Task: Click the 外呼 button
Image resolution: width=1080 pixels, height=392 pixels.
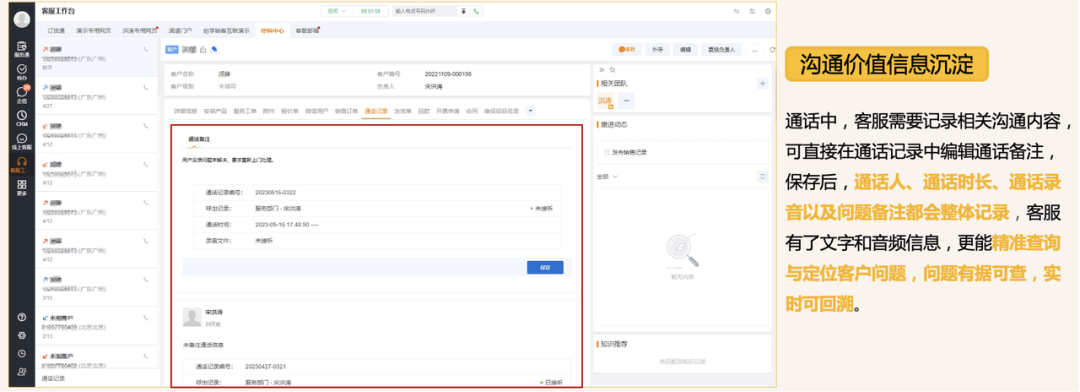Action: pos(658,50)
